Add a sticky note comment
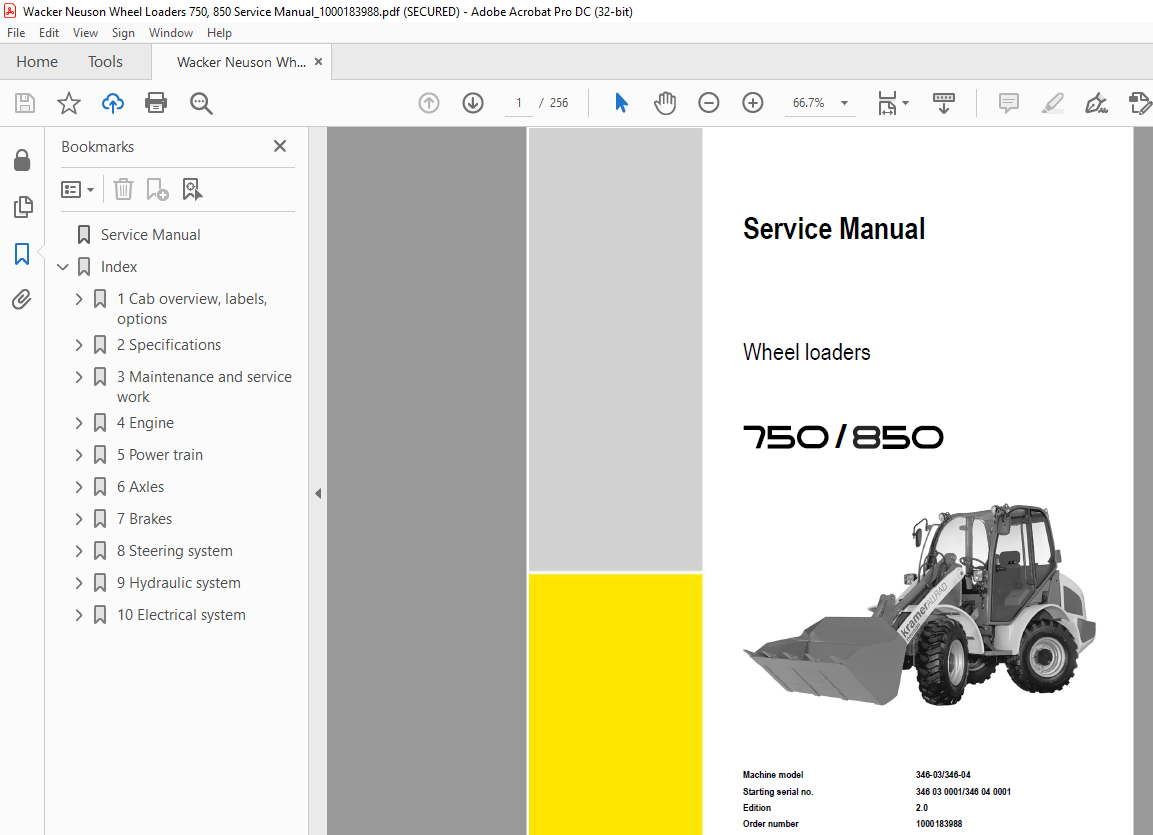The image size is (1153, 835). coord(1009,103)
